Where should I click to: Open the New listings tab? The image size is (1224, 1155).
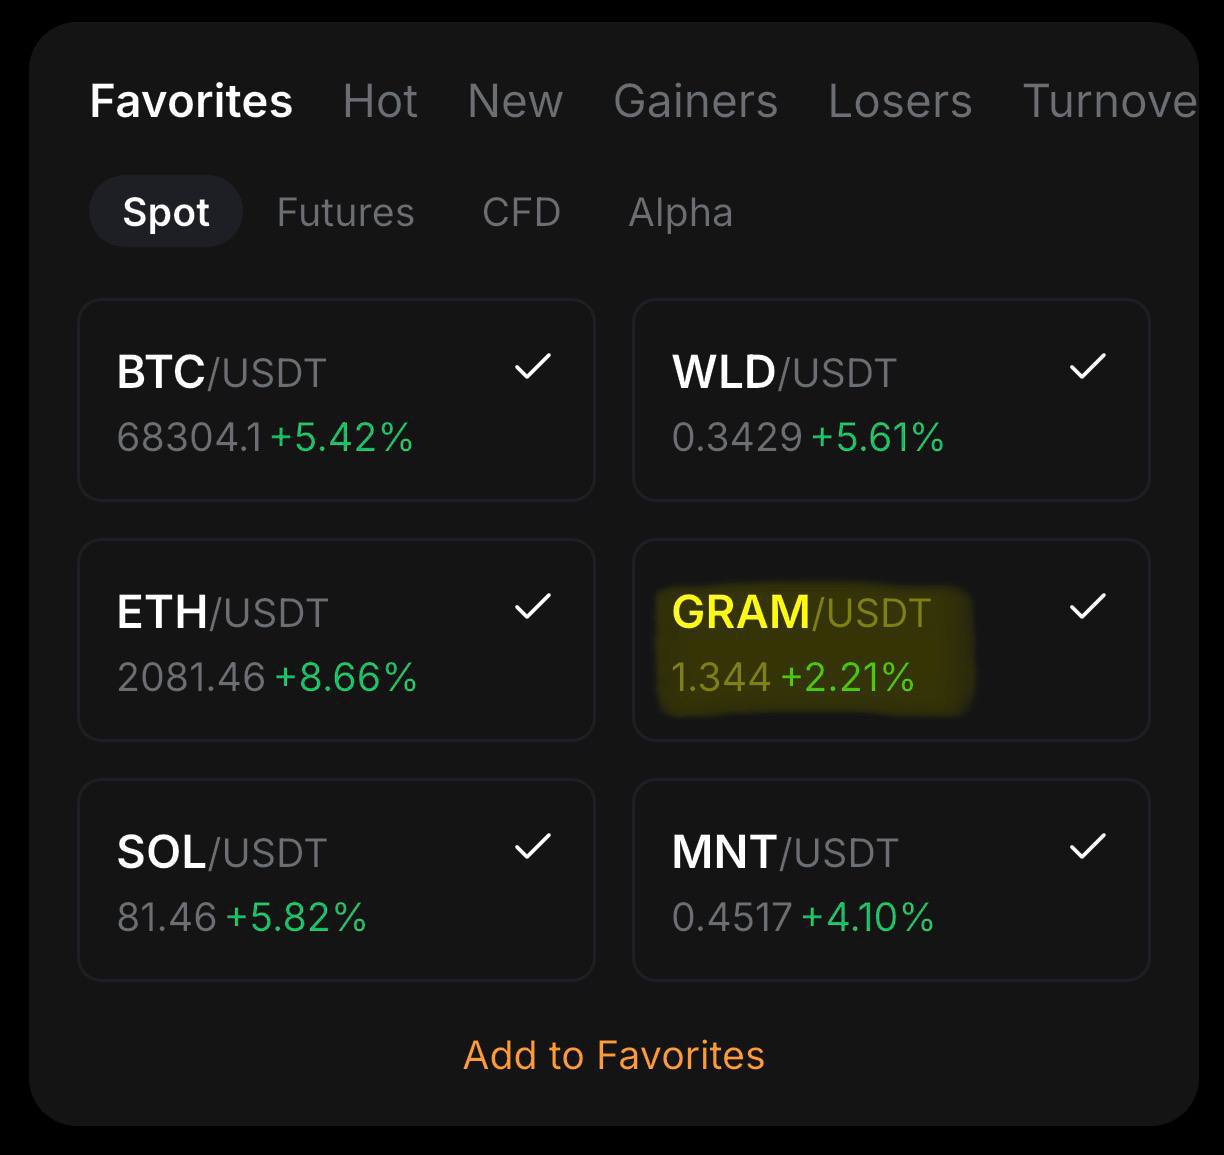tap(515, 101)
